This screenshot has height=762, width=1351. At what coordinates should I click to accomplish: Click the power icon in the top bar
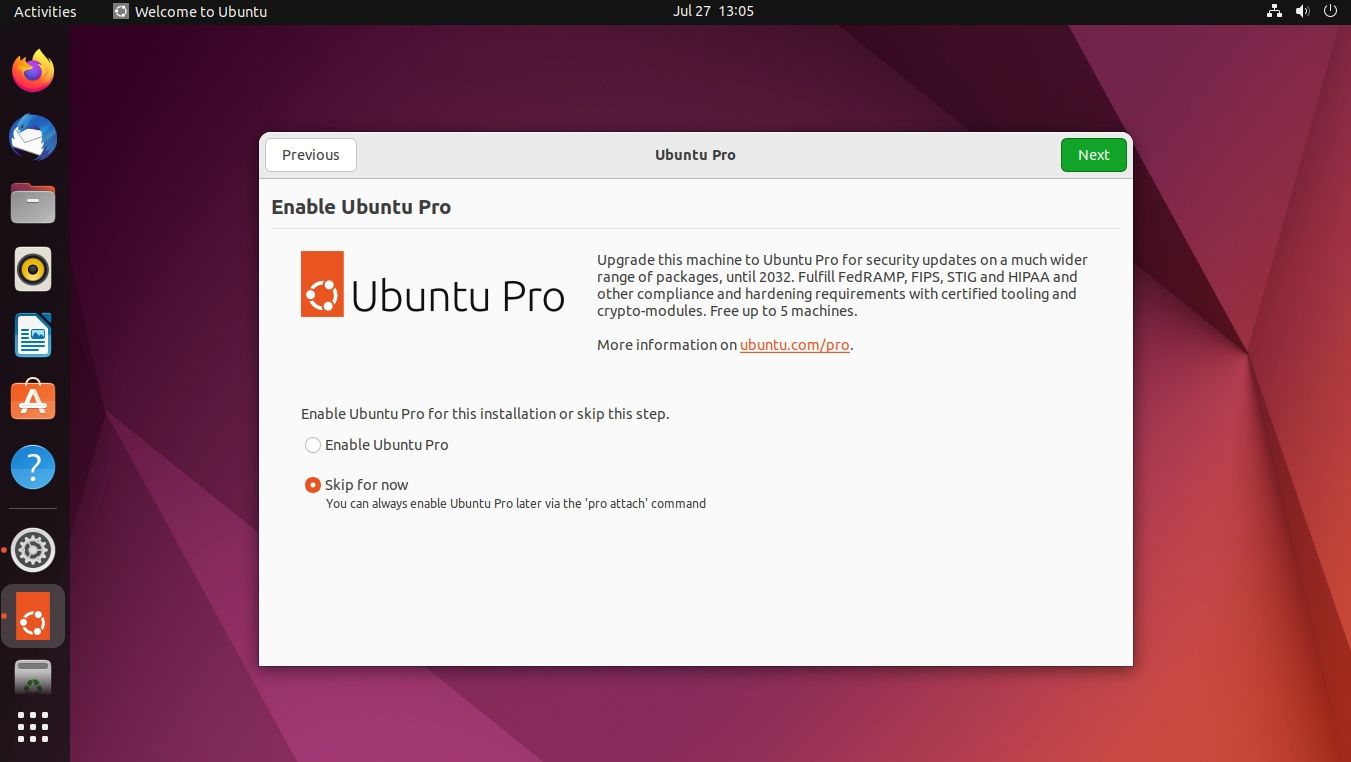tap(1330, 12)
